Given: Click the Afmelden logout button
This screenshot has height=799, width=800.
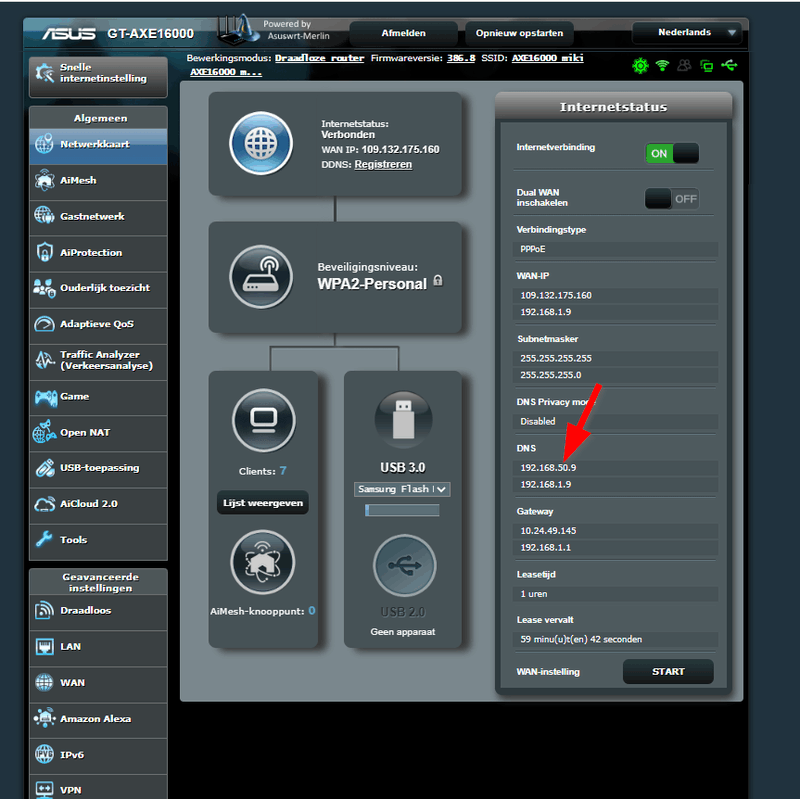Looking at the screenshot, I should point(403,33).
